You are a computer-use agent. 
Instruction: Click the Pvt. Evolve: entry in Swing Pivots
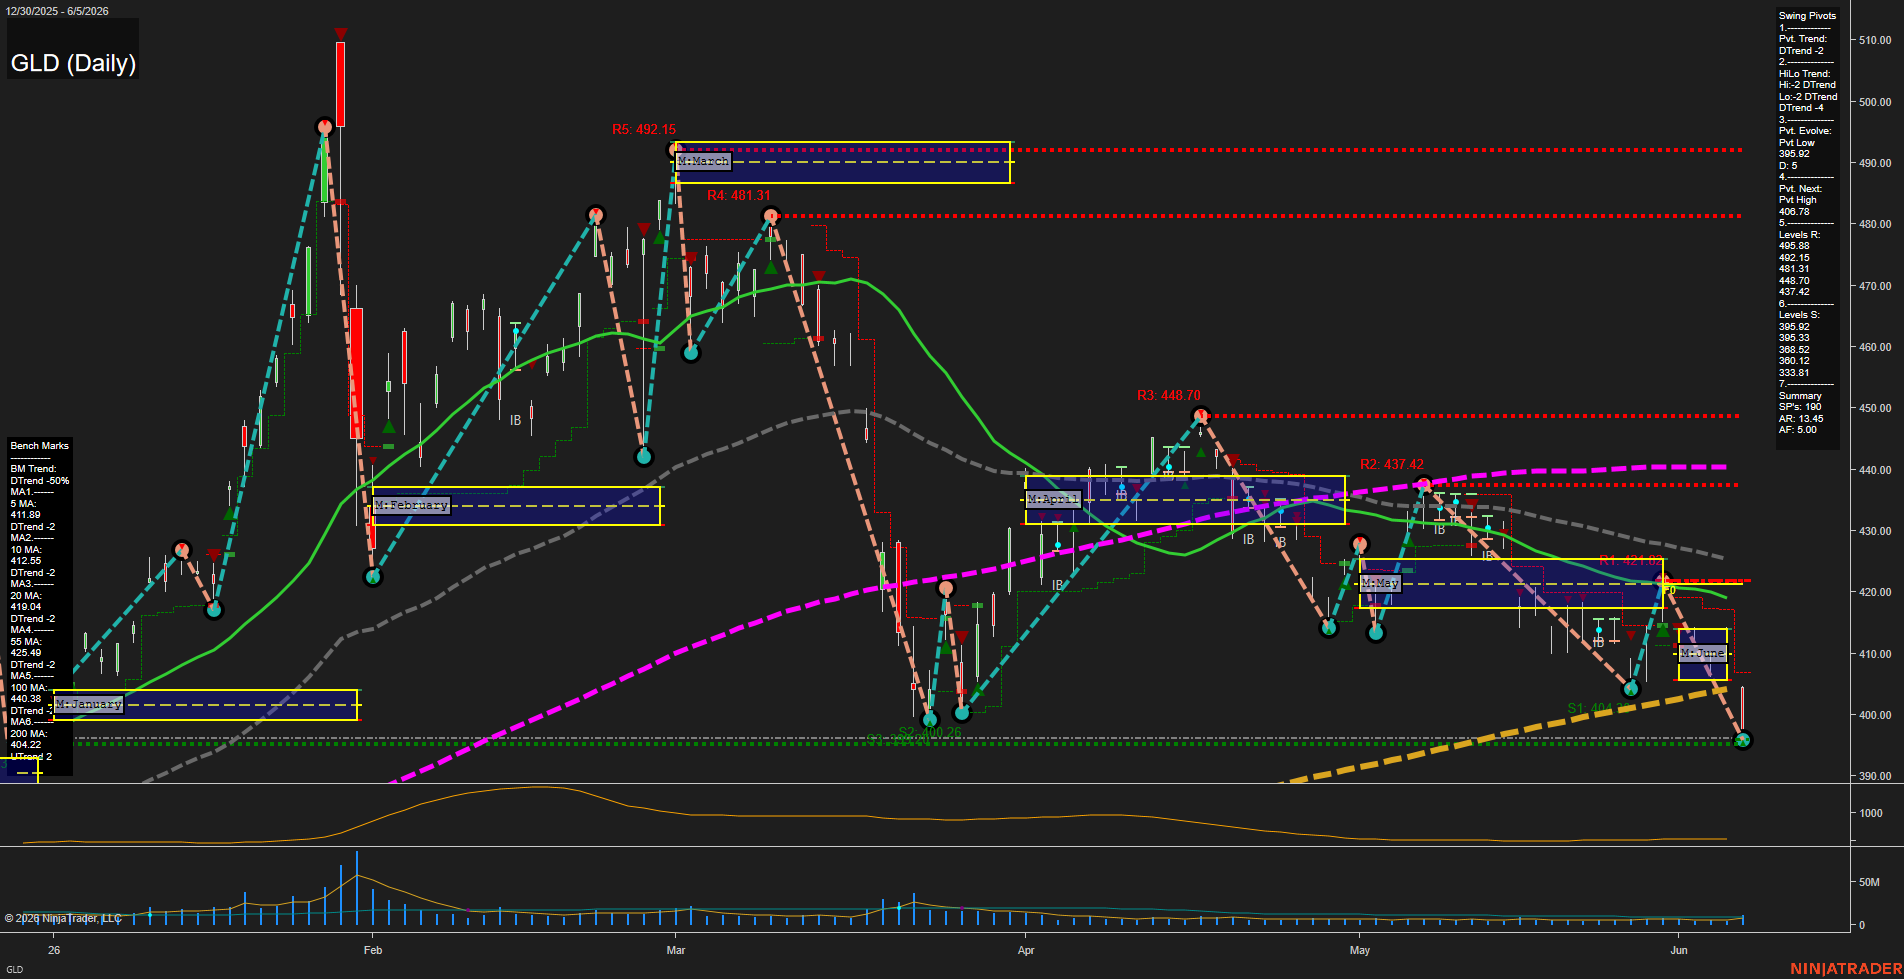tap(1805, 131)
